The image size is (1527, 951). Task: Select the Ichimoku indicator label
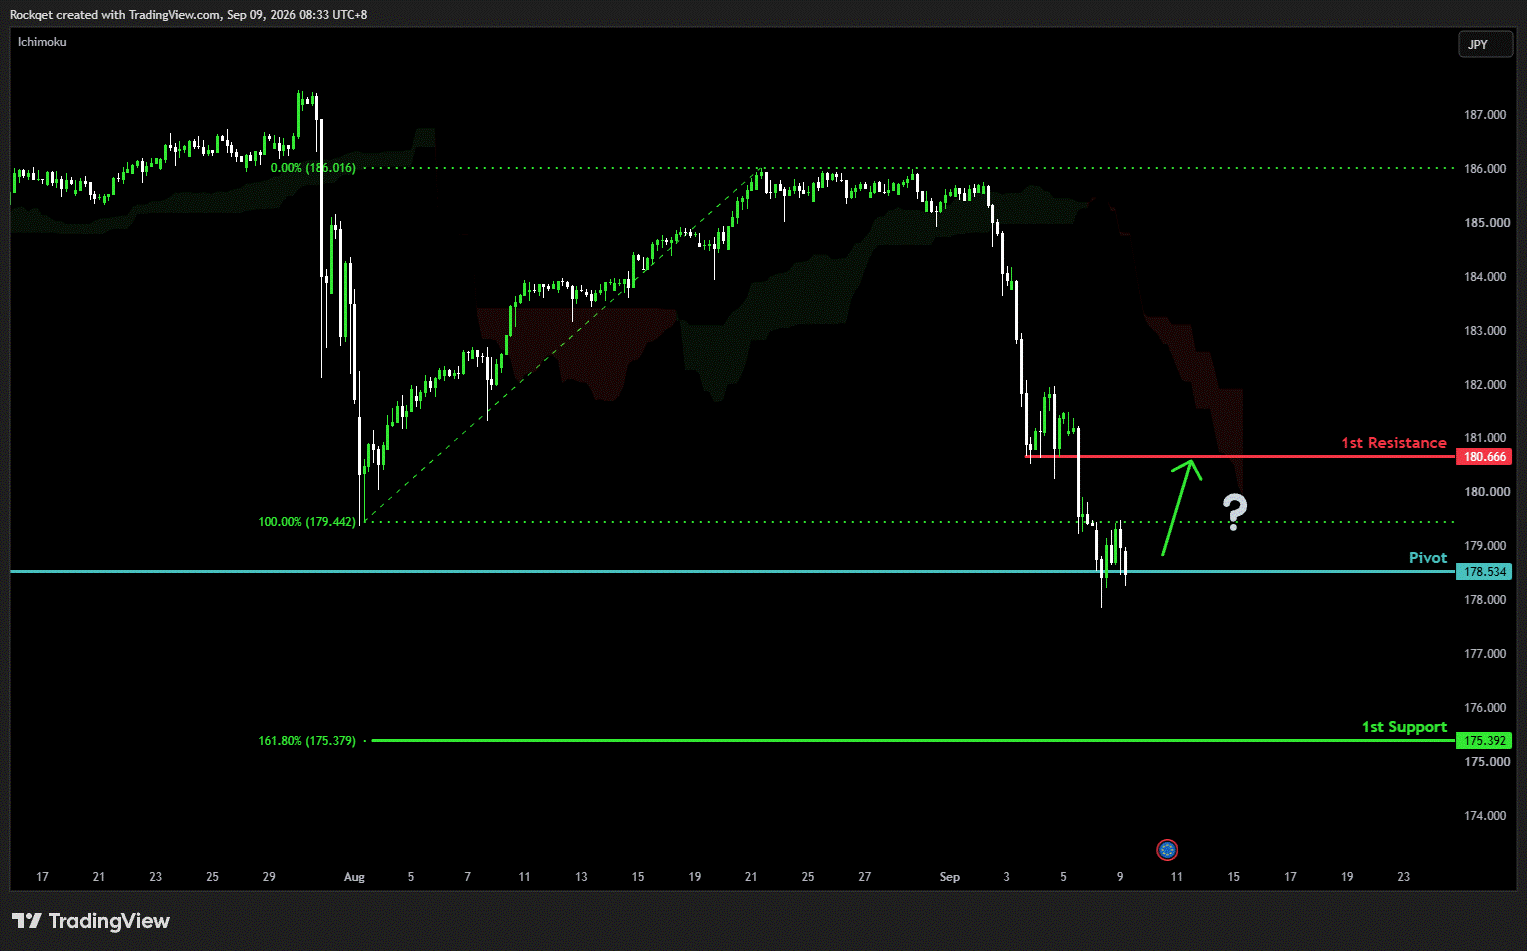click(42, 42)
